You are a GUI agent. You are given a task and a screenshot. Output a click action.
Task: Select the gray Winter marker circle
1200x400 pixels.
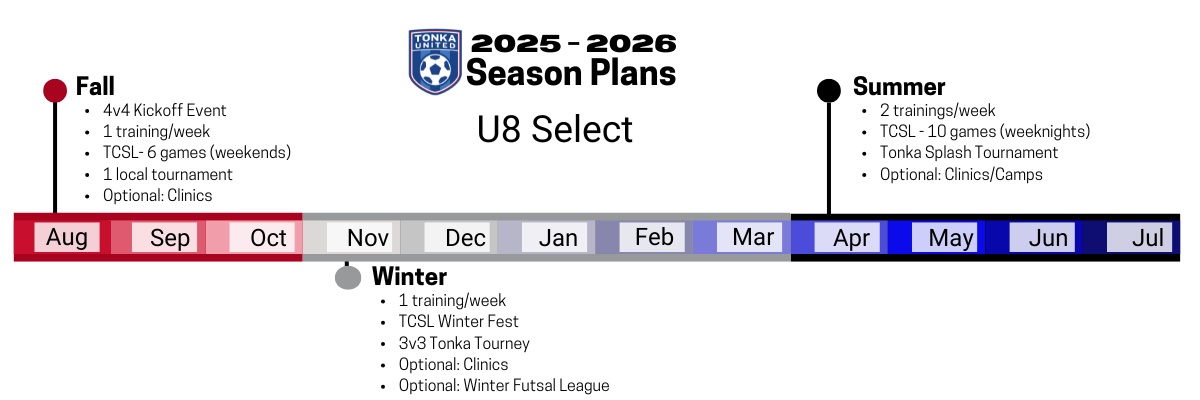pyautogui.click(x=347, y=277)
